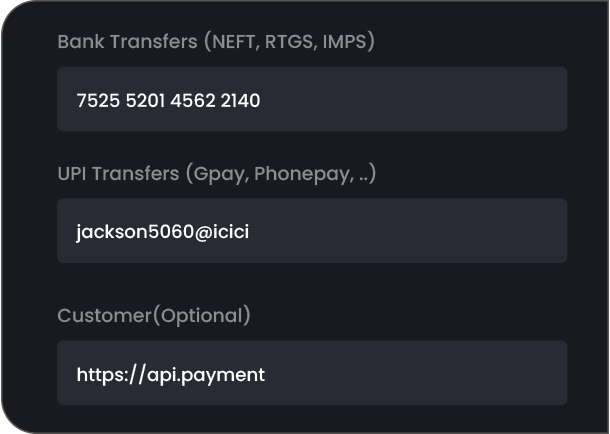Click empty area right of the bank account number
610x434 pixels.
(420, 99)
